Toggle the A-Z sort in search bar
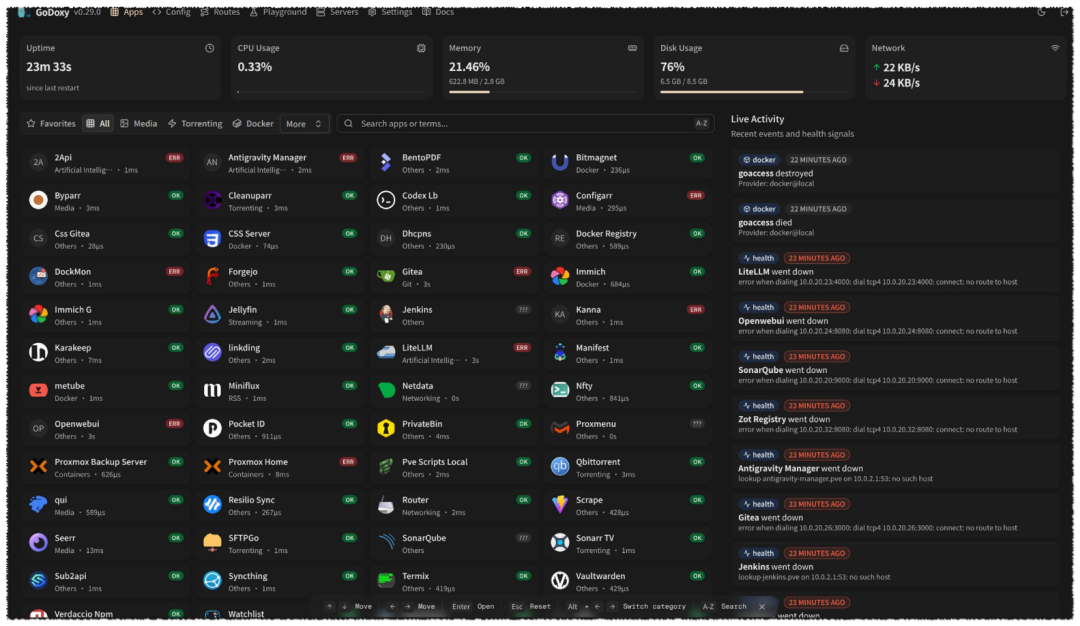 [x=701, y=123]
